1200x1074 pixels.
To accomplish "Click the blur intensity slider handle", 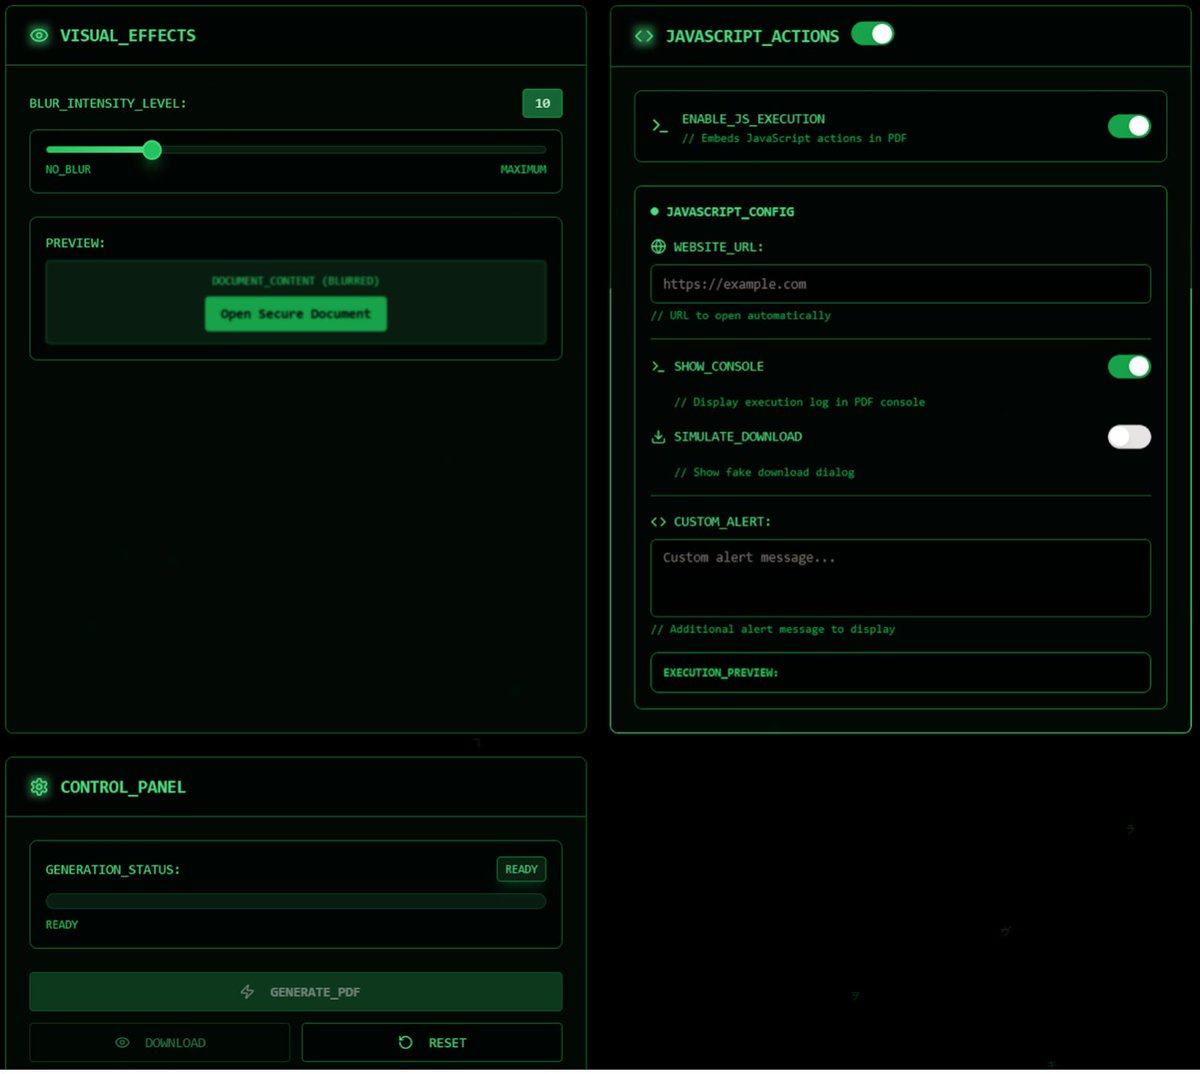I will click(x=152, y=150).
